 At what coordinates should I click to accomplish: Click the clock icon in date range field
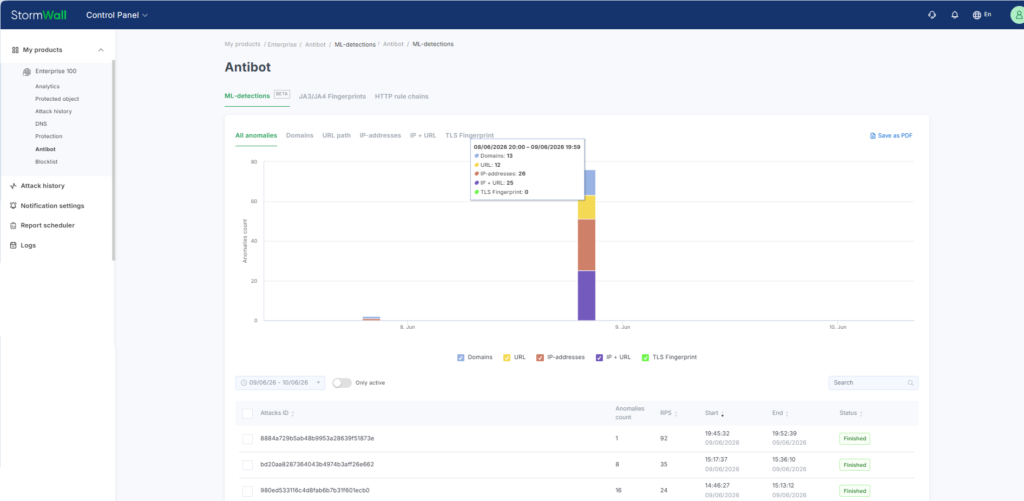point(244,383)
